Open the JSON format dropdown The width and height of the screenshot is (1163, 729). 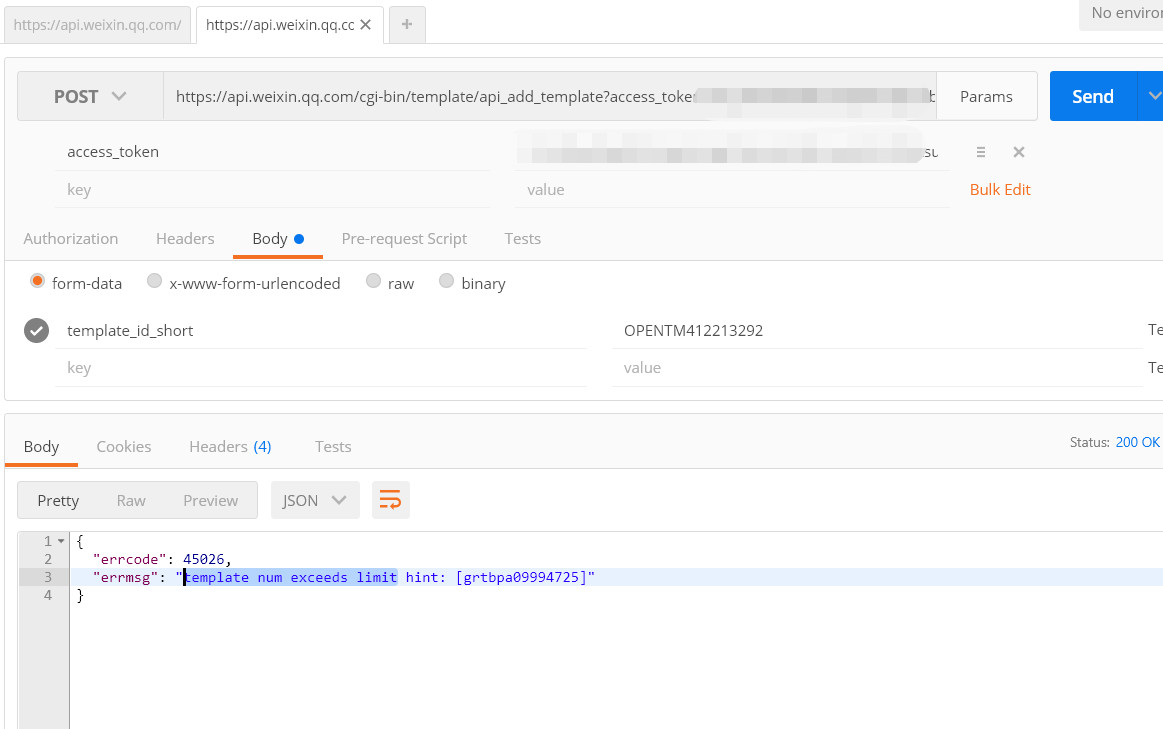(x=315, y=501)
